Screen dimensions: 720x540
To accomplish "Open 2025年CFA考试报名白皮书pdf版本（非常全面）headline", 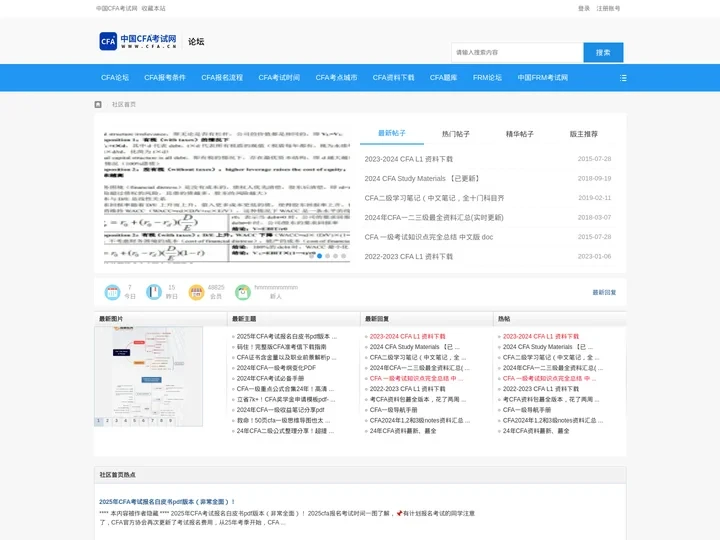I will (x=167, y=501).
